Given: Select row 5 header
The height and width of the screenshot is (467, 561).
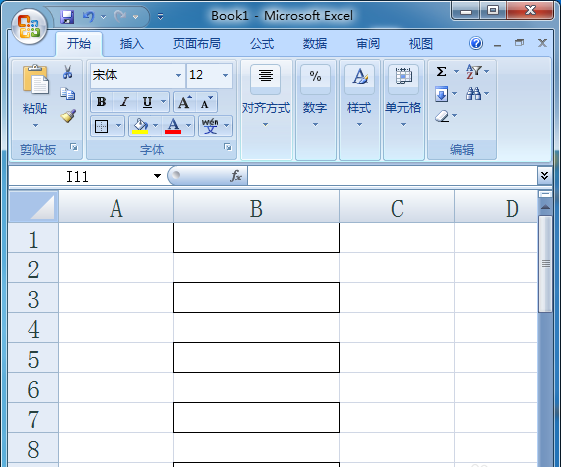Looking at the screenshot, I should (x=33, y=358).
